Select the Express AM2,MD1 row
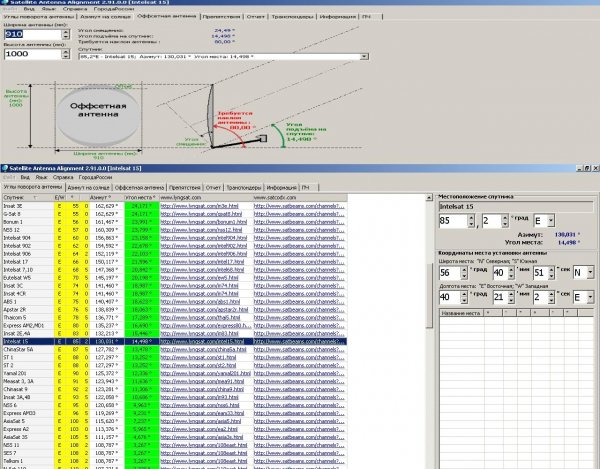 click(x=174, y=326)
